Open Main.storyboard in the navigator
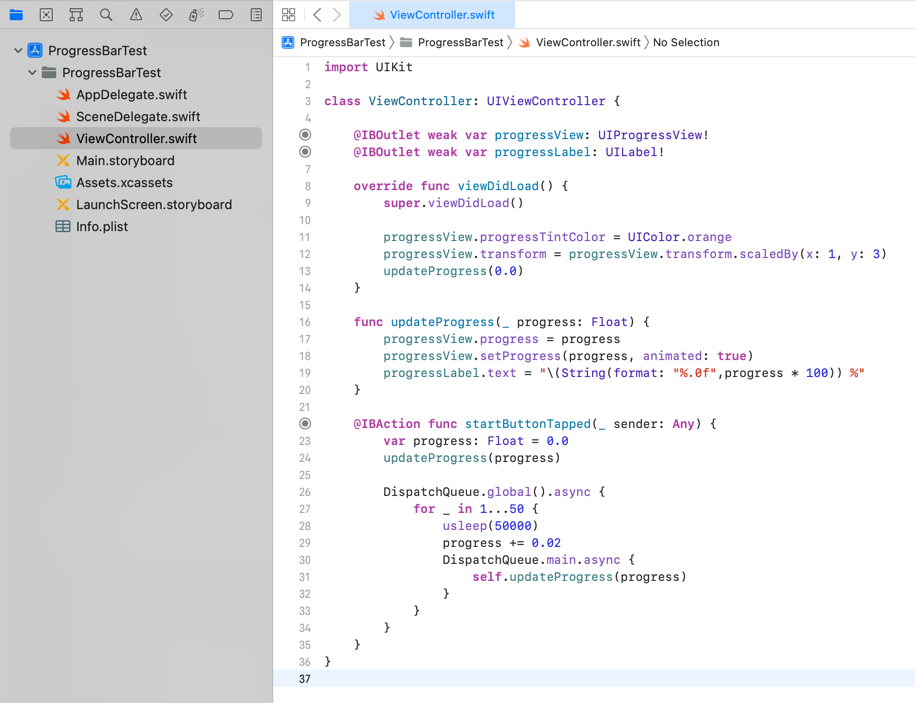915x703 pixels. pos(124,161)
